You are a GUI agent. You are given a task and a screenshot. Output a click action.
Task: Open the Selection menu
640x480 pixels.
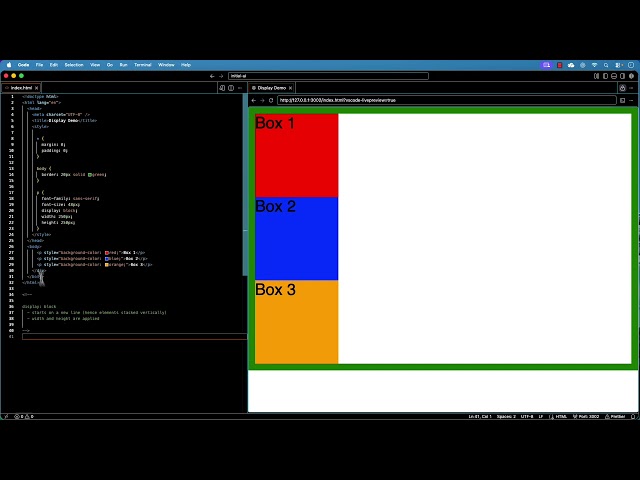(x=74, y=65)
